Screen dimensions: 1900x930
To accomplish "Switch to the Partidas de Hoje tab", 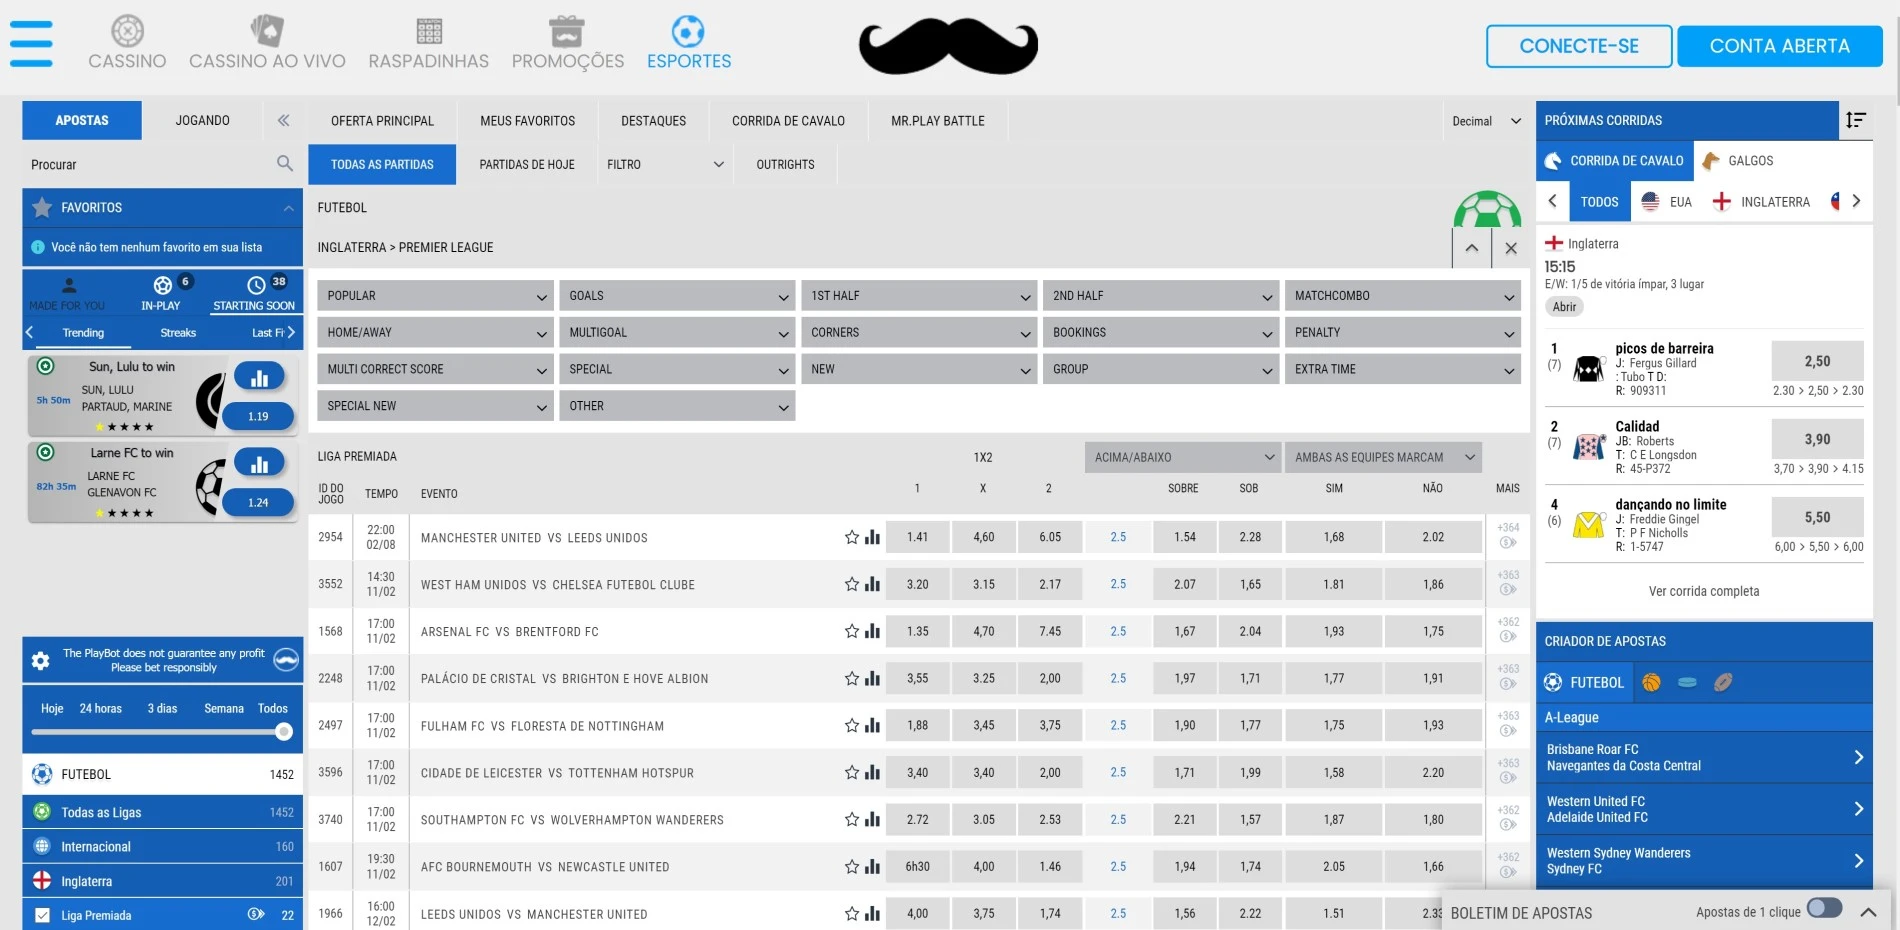I will [x=527, y=165].
